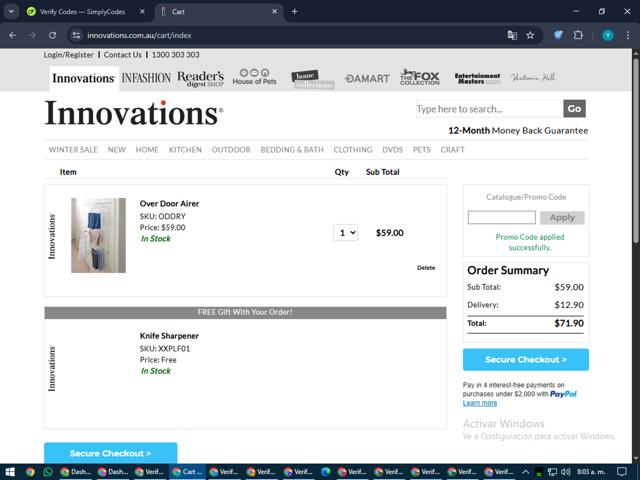Open the Victoria Hill brand logo

[x=533, y=77]
